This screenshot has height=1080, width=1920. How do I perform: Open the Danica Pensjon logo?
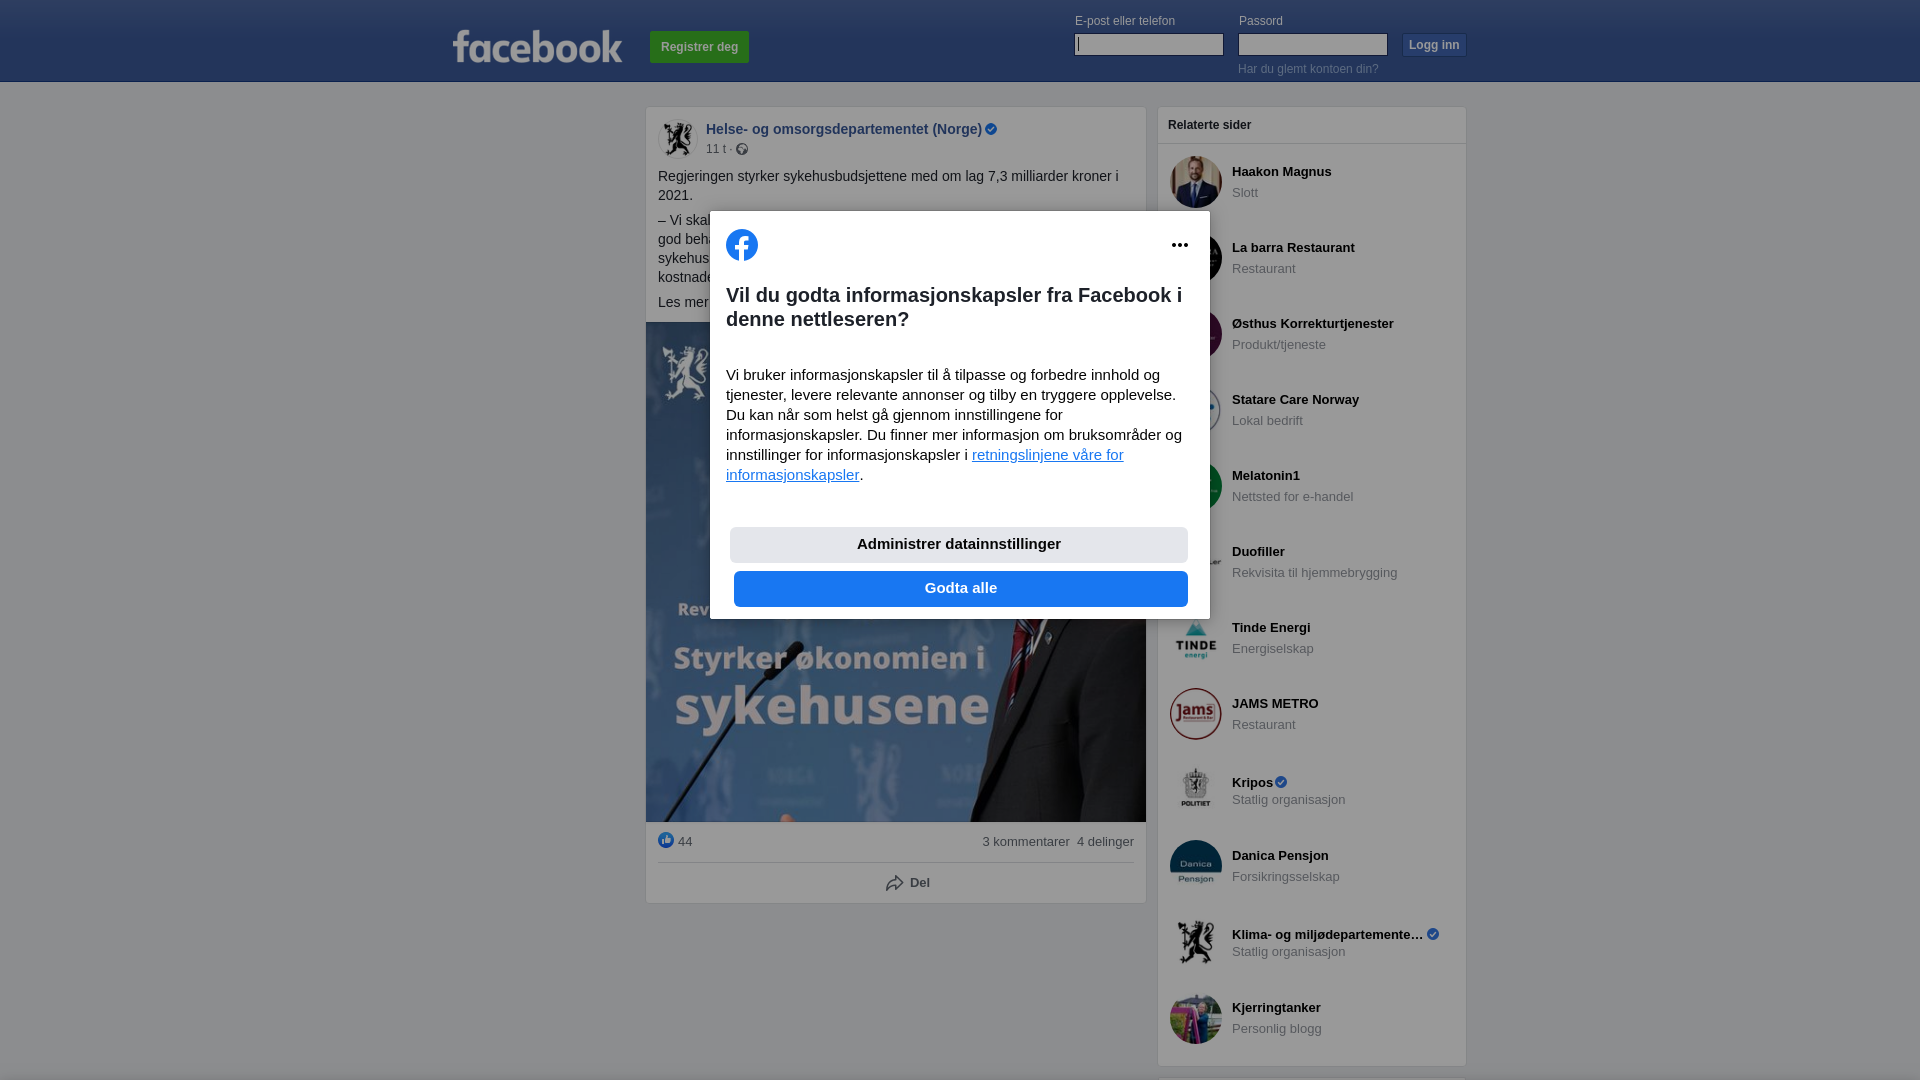tap(1196, 866)
